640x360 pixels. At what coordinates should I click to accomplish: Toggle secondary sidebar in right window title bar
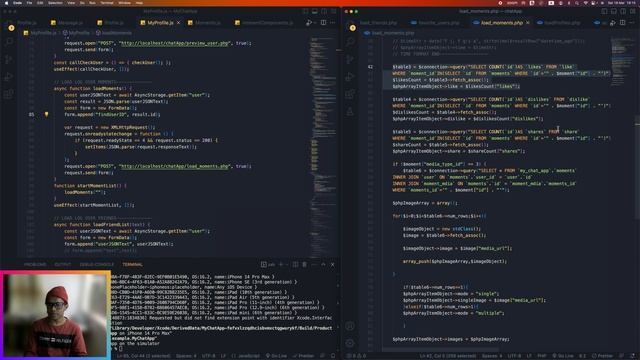pyautogui.click(x=623, y=11)
